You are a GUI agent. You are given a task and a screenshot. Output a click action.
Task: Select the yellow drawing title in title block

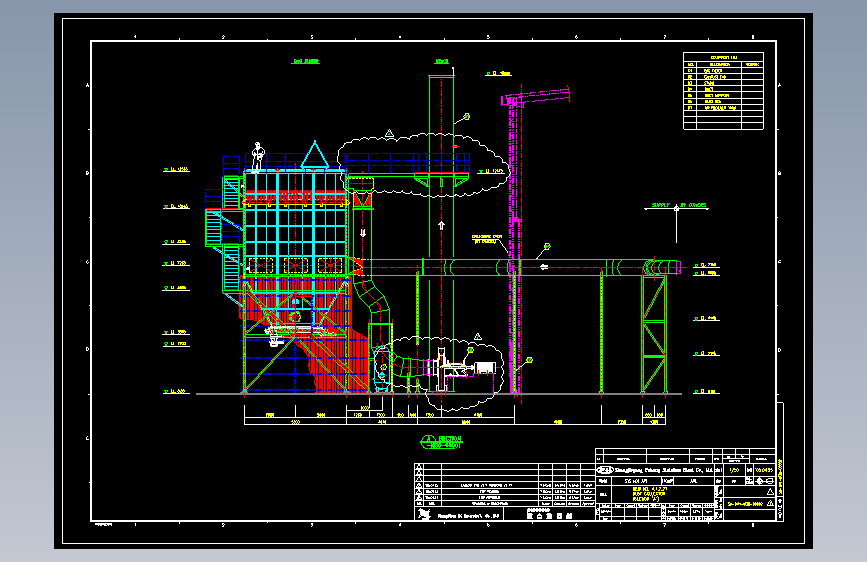(649, 494)
